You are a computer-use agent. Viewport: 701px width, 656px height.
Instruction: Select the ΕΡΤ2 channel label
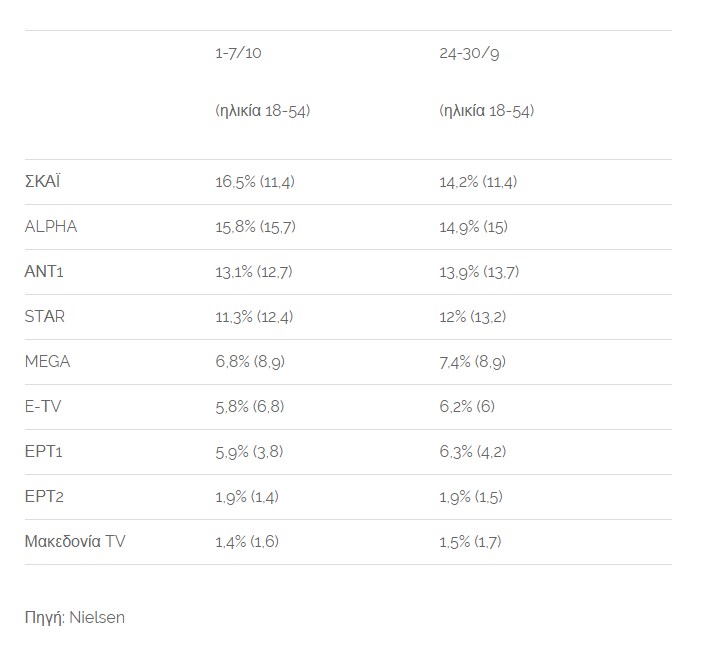pos(44,497)
